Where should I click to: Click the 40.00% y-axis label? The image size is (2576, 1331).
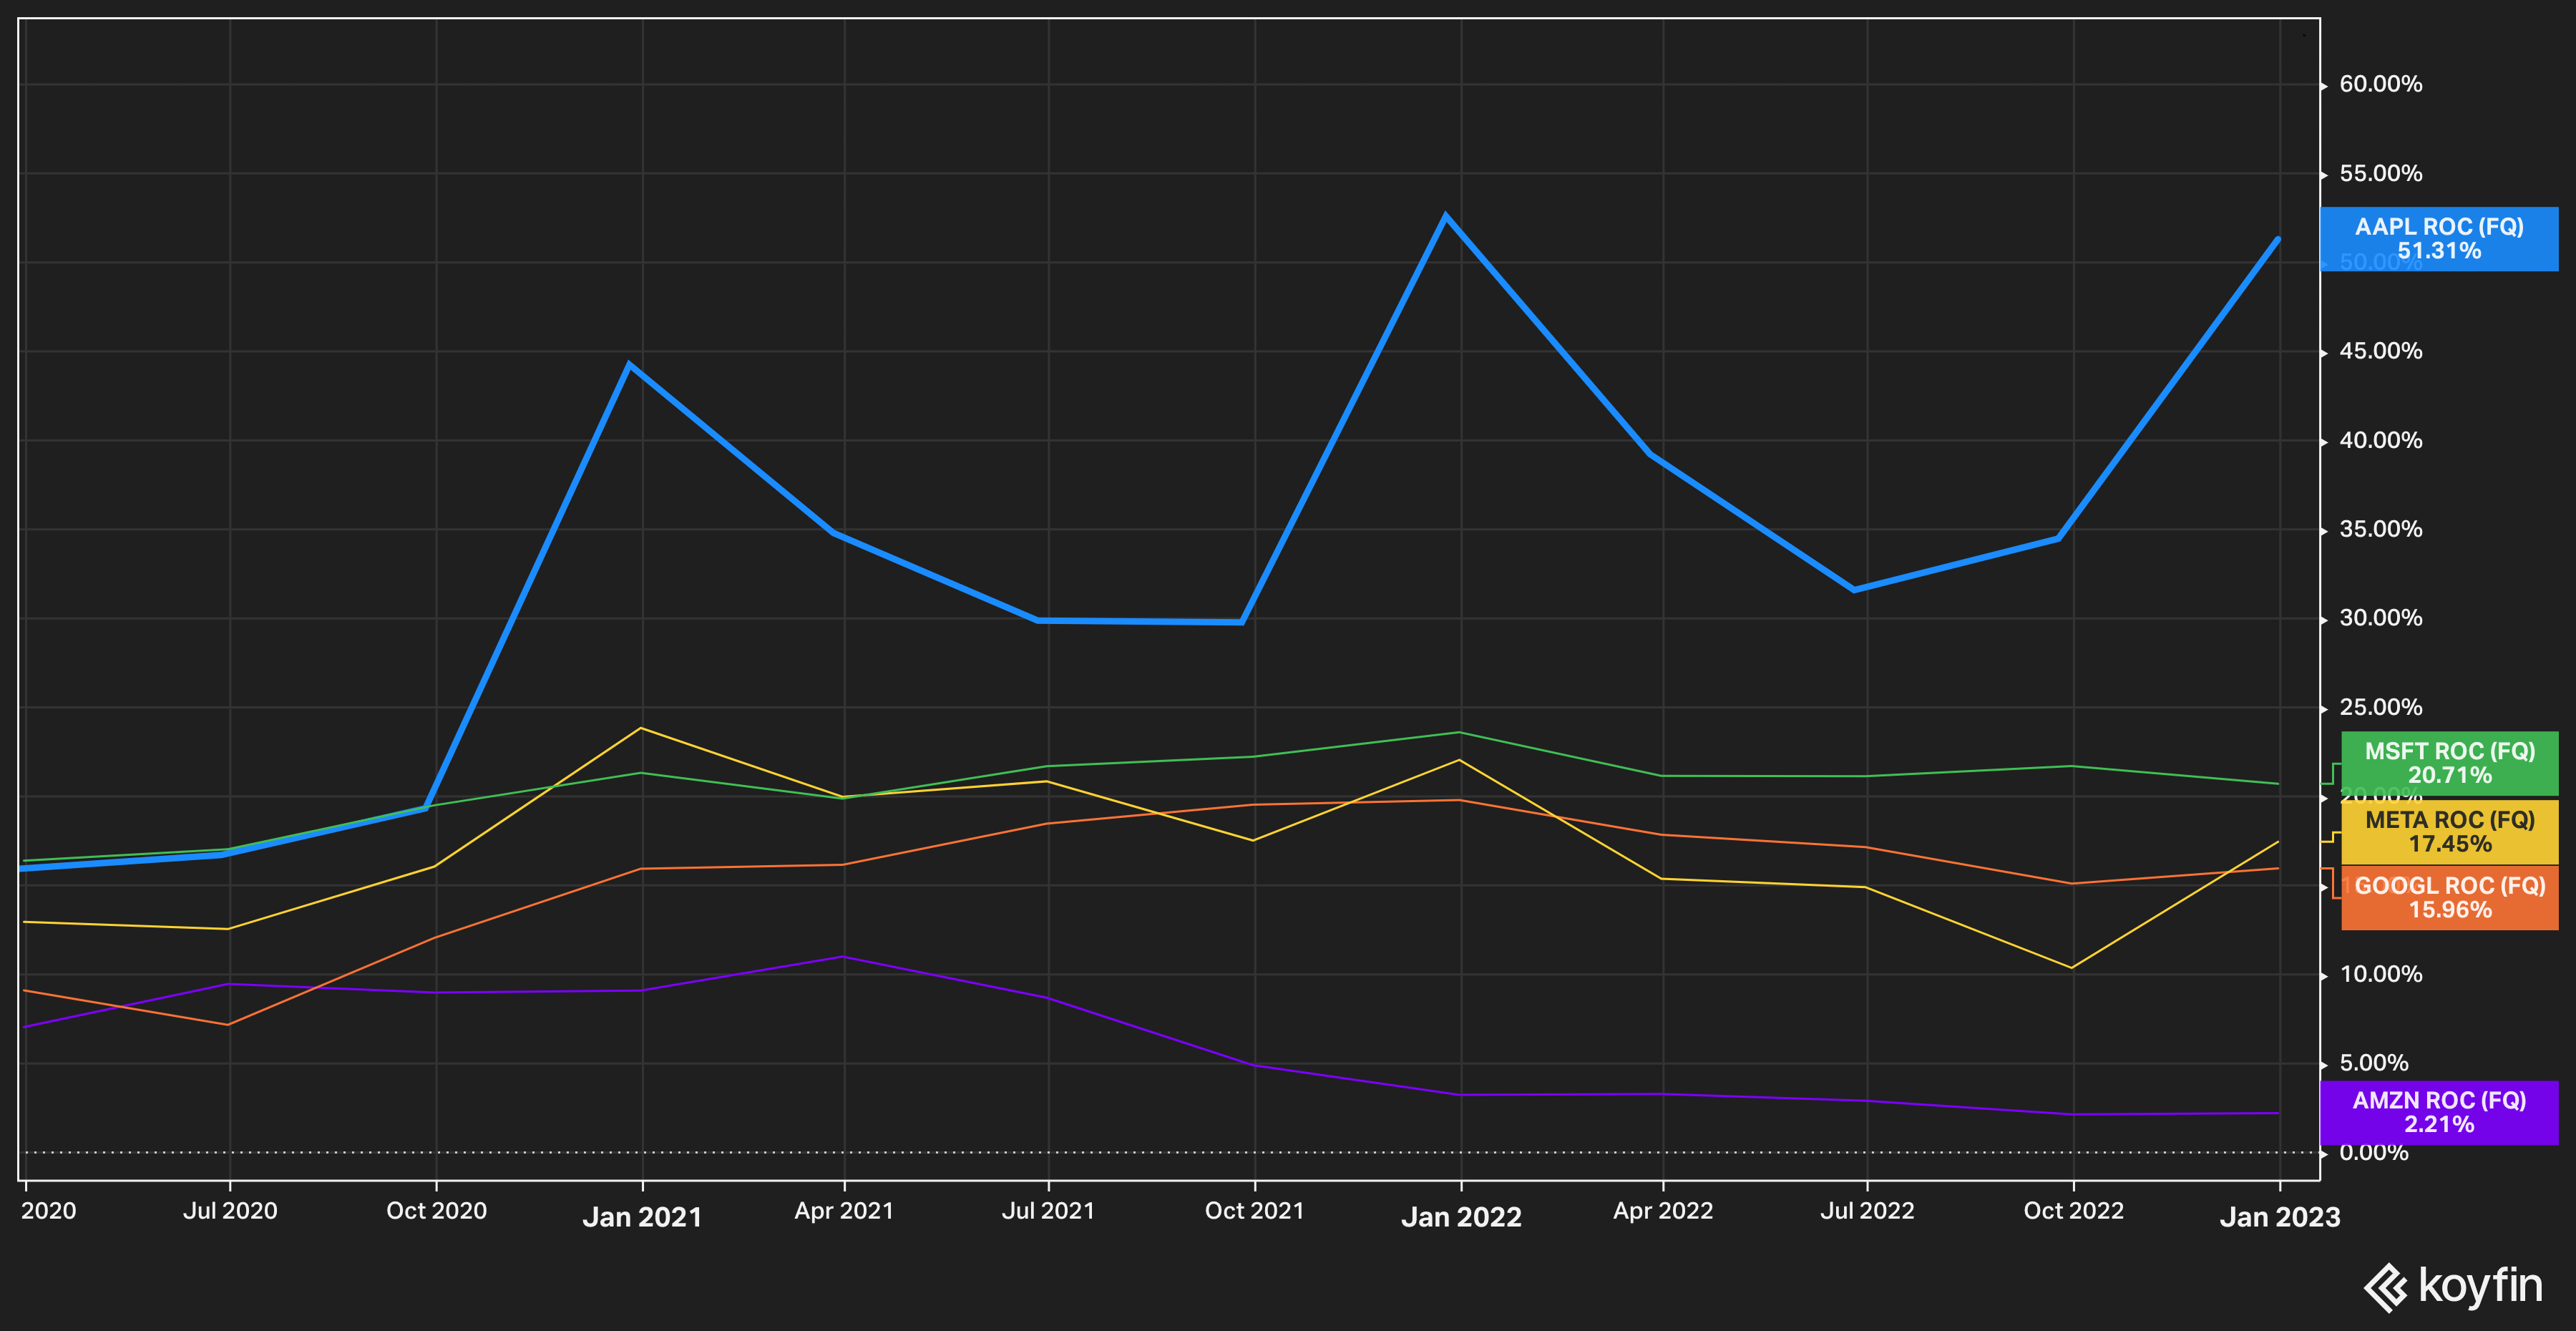(x=2380, y=440)
